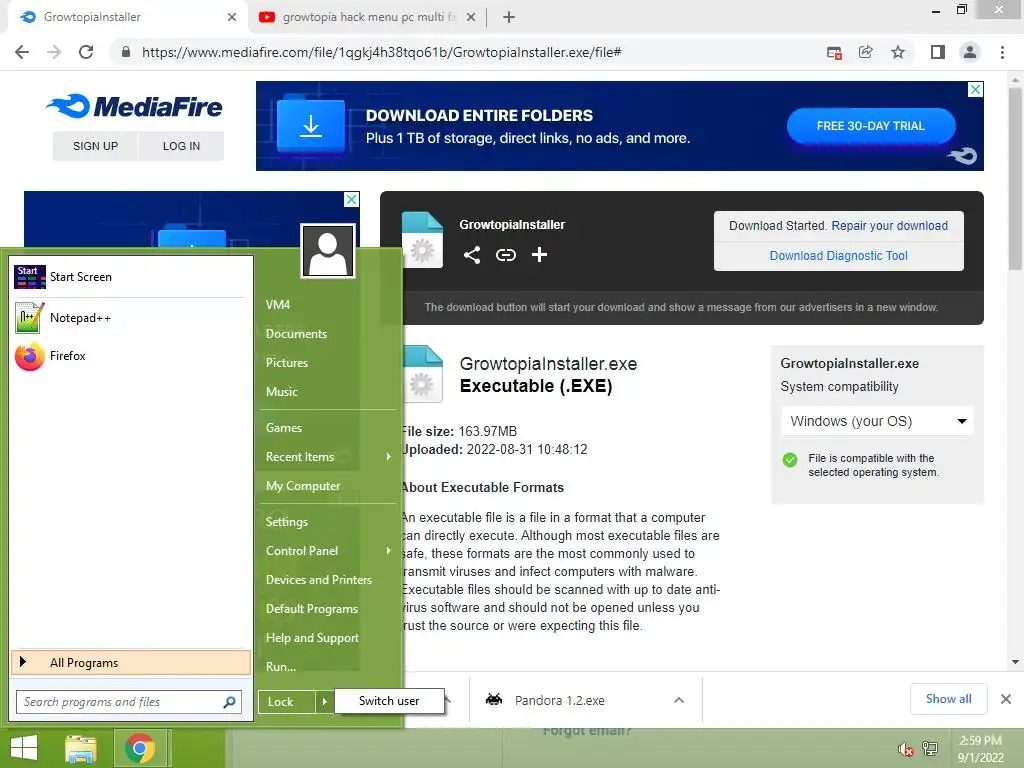1024x768 pixels.
Task: Open Music from Start menu
Action: 281,392
